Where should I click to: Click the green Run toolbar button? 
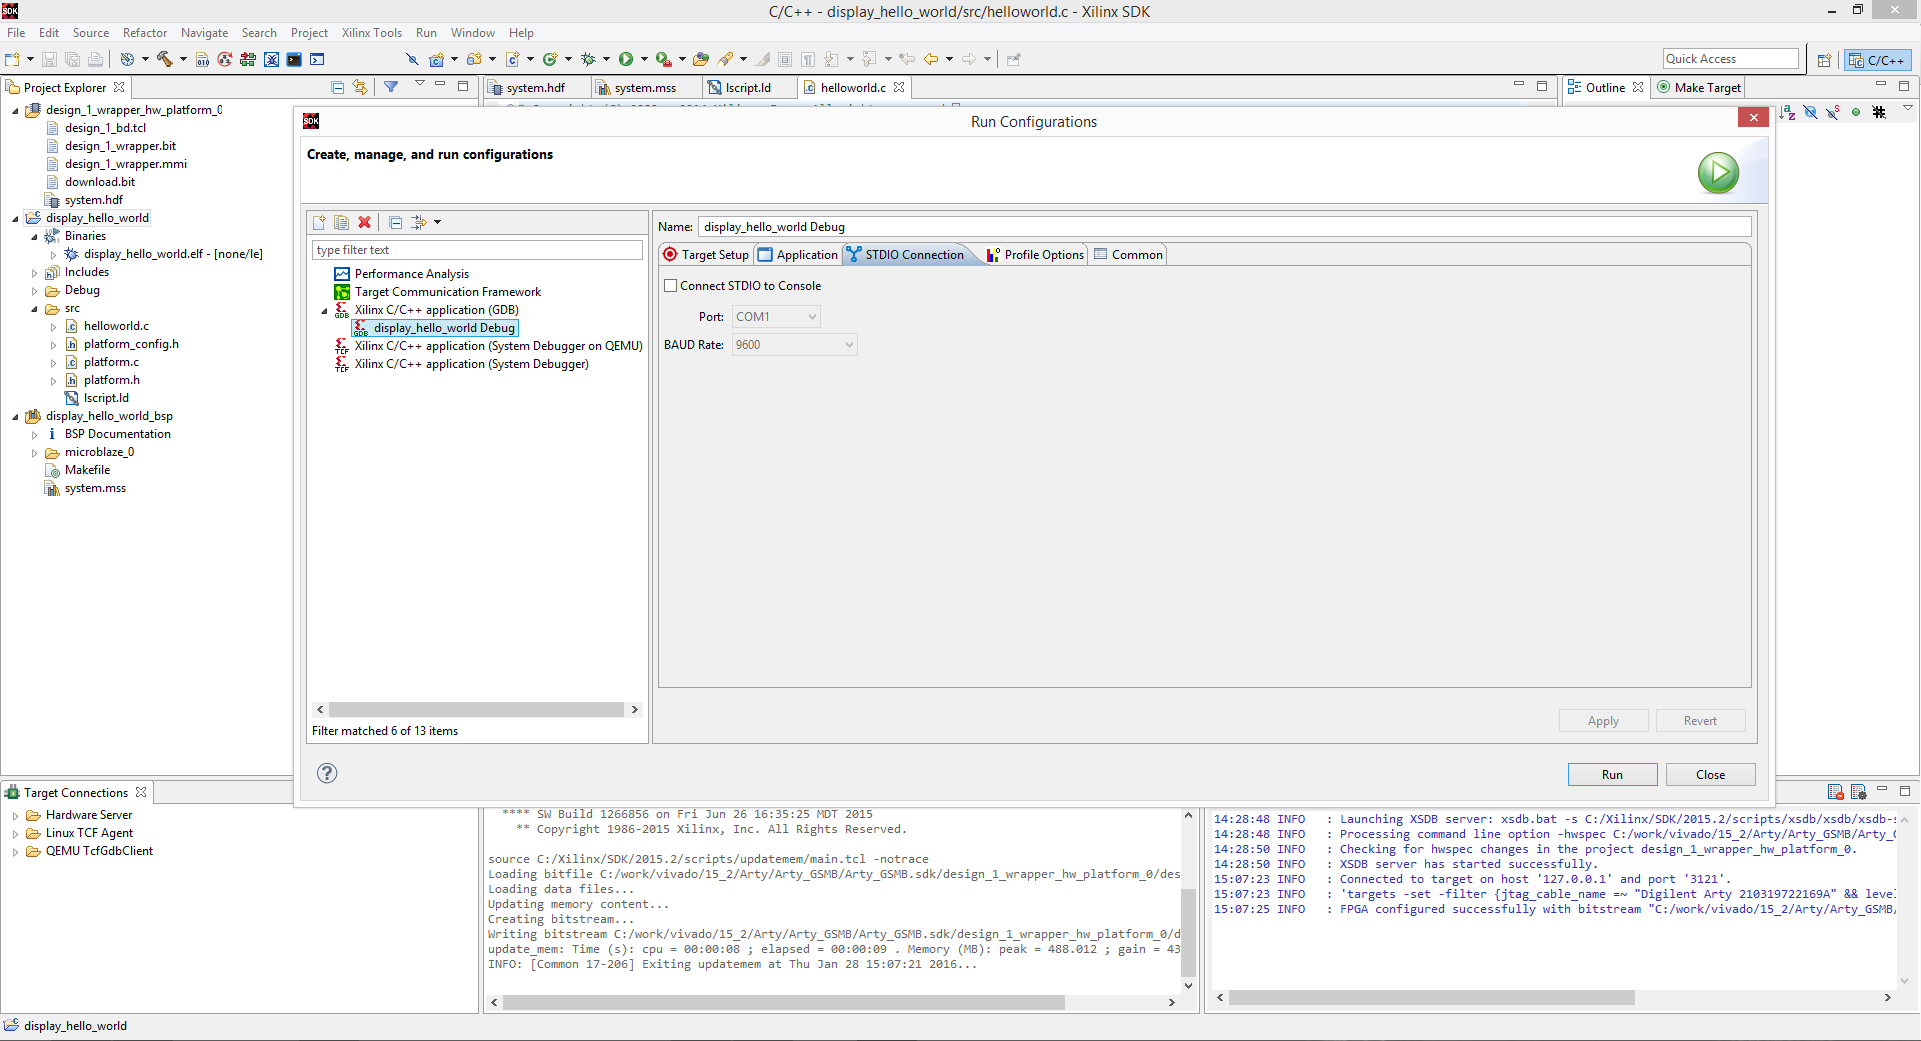point(626,59)
